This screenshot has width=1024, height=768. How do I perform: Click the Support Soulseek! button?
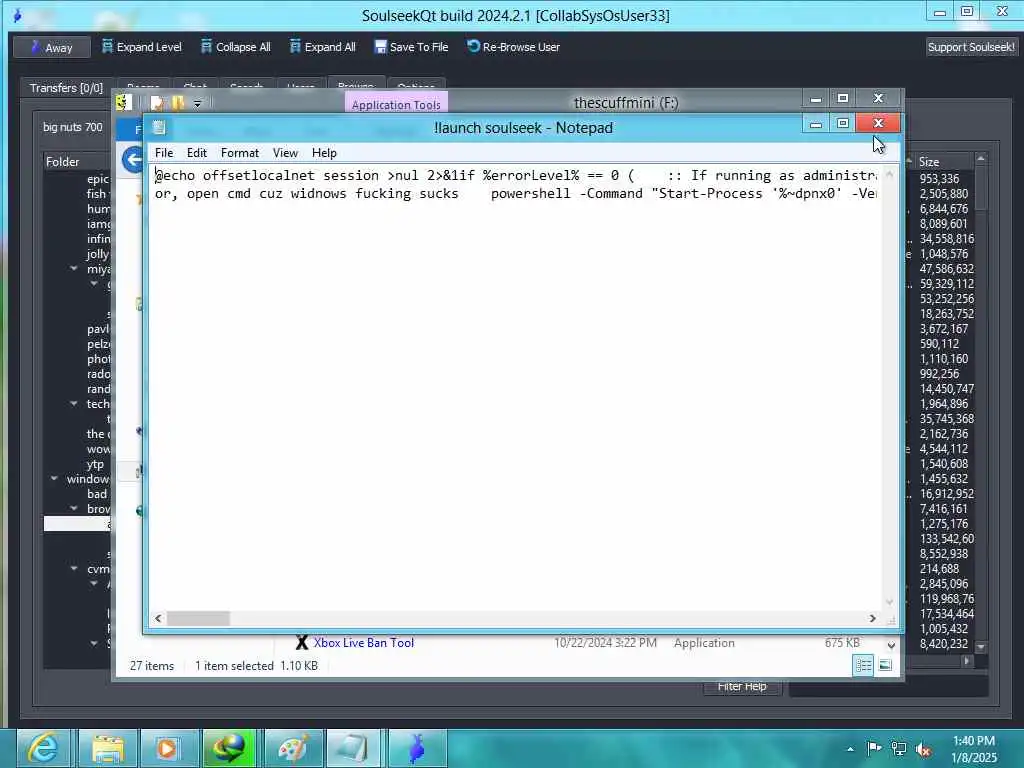pyautogui.click(x=971, y=47)
